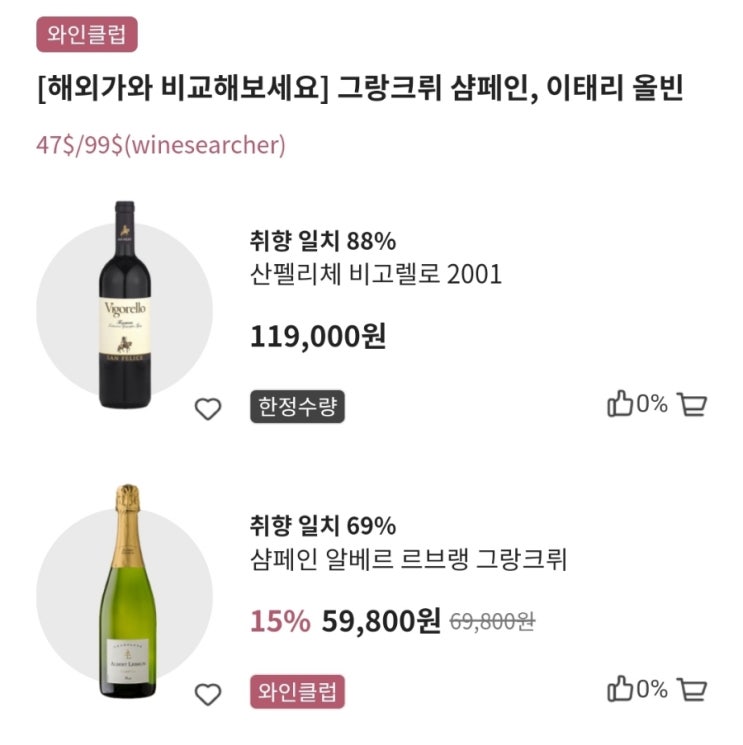This screenshot has width=743, height=745.
Task: Click the 한정수량 badge
Action: (297, 407)
